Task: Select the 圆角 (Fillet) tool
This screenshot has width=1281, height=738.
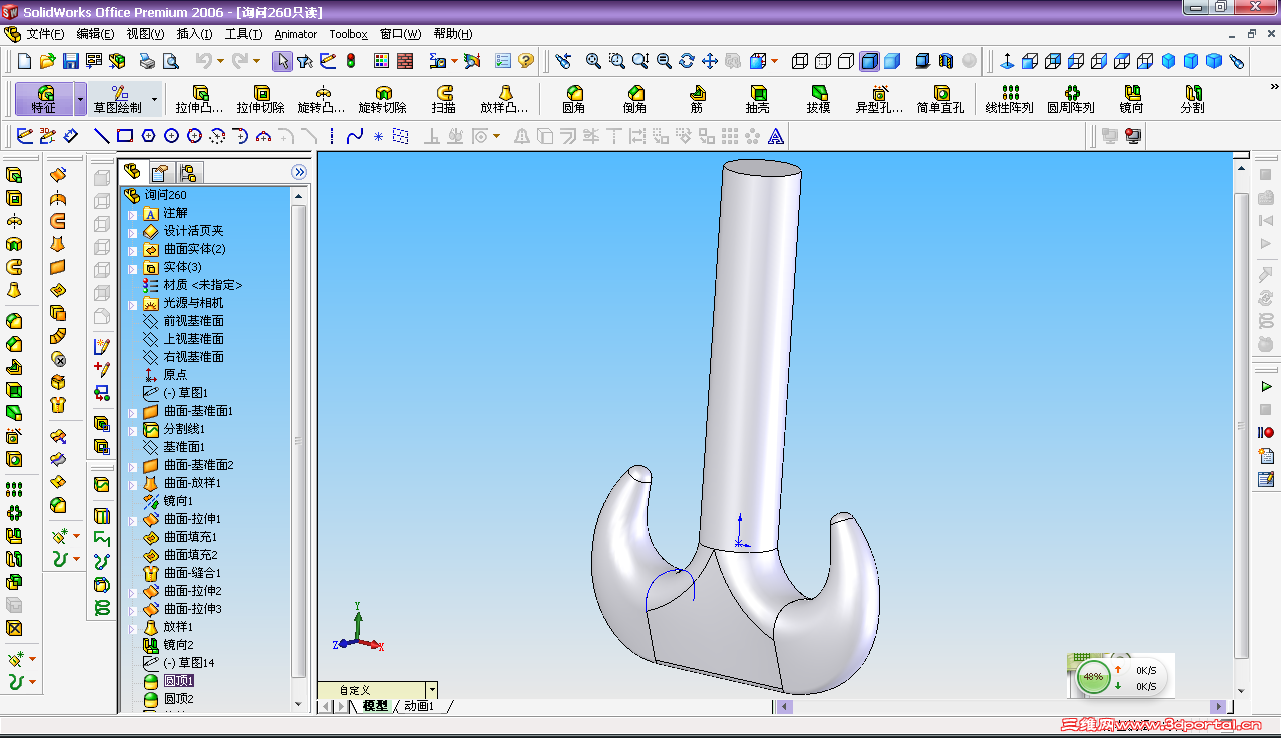Action: coord(573,99)
